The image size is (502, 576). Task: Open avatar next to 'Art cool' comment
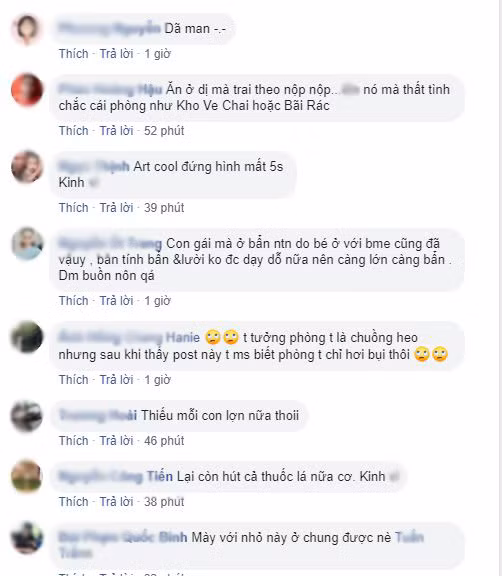point(27,167)
